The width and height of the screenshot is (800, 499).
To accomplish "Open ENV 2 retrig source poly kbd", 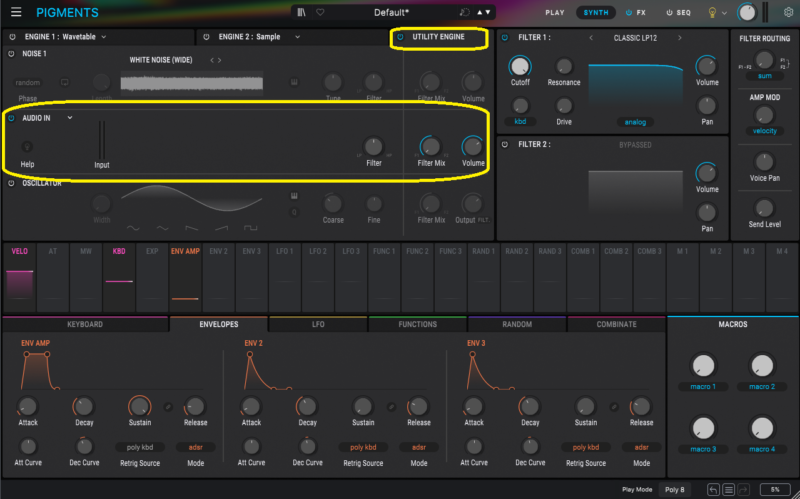I will pyautogui.click(x=363, y=447).
